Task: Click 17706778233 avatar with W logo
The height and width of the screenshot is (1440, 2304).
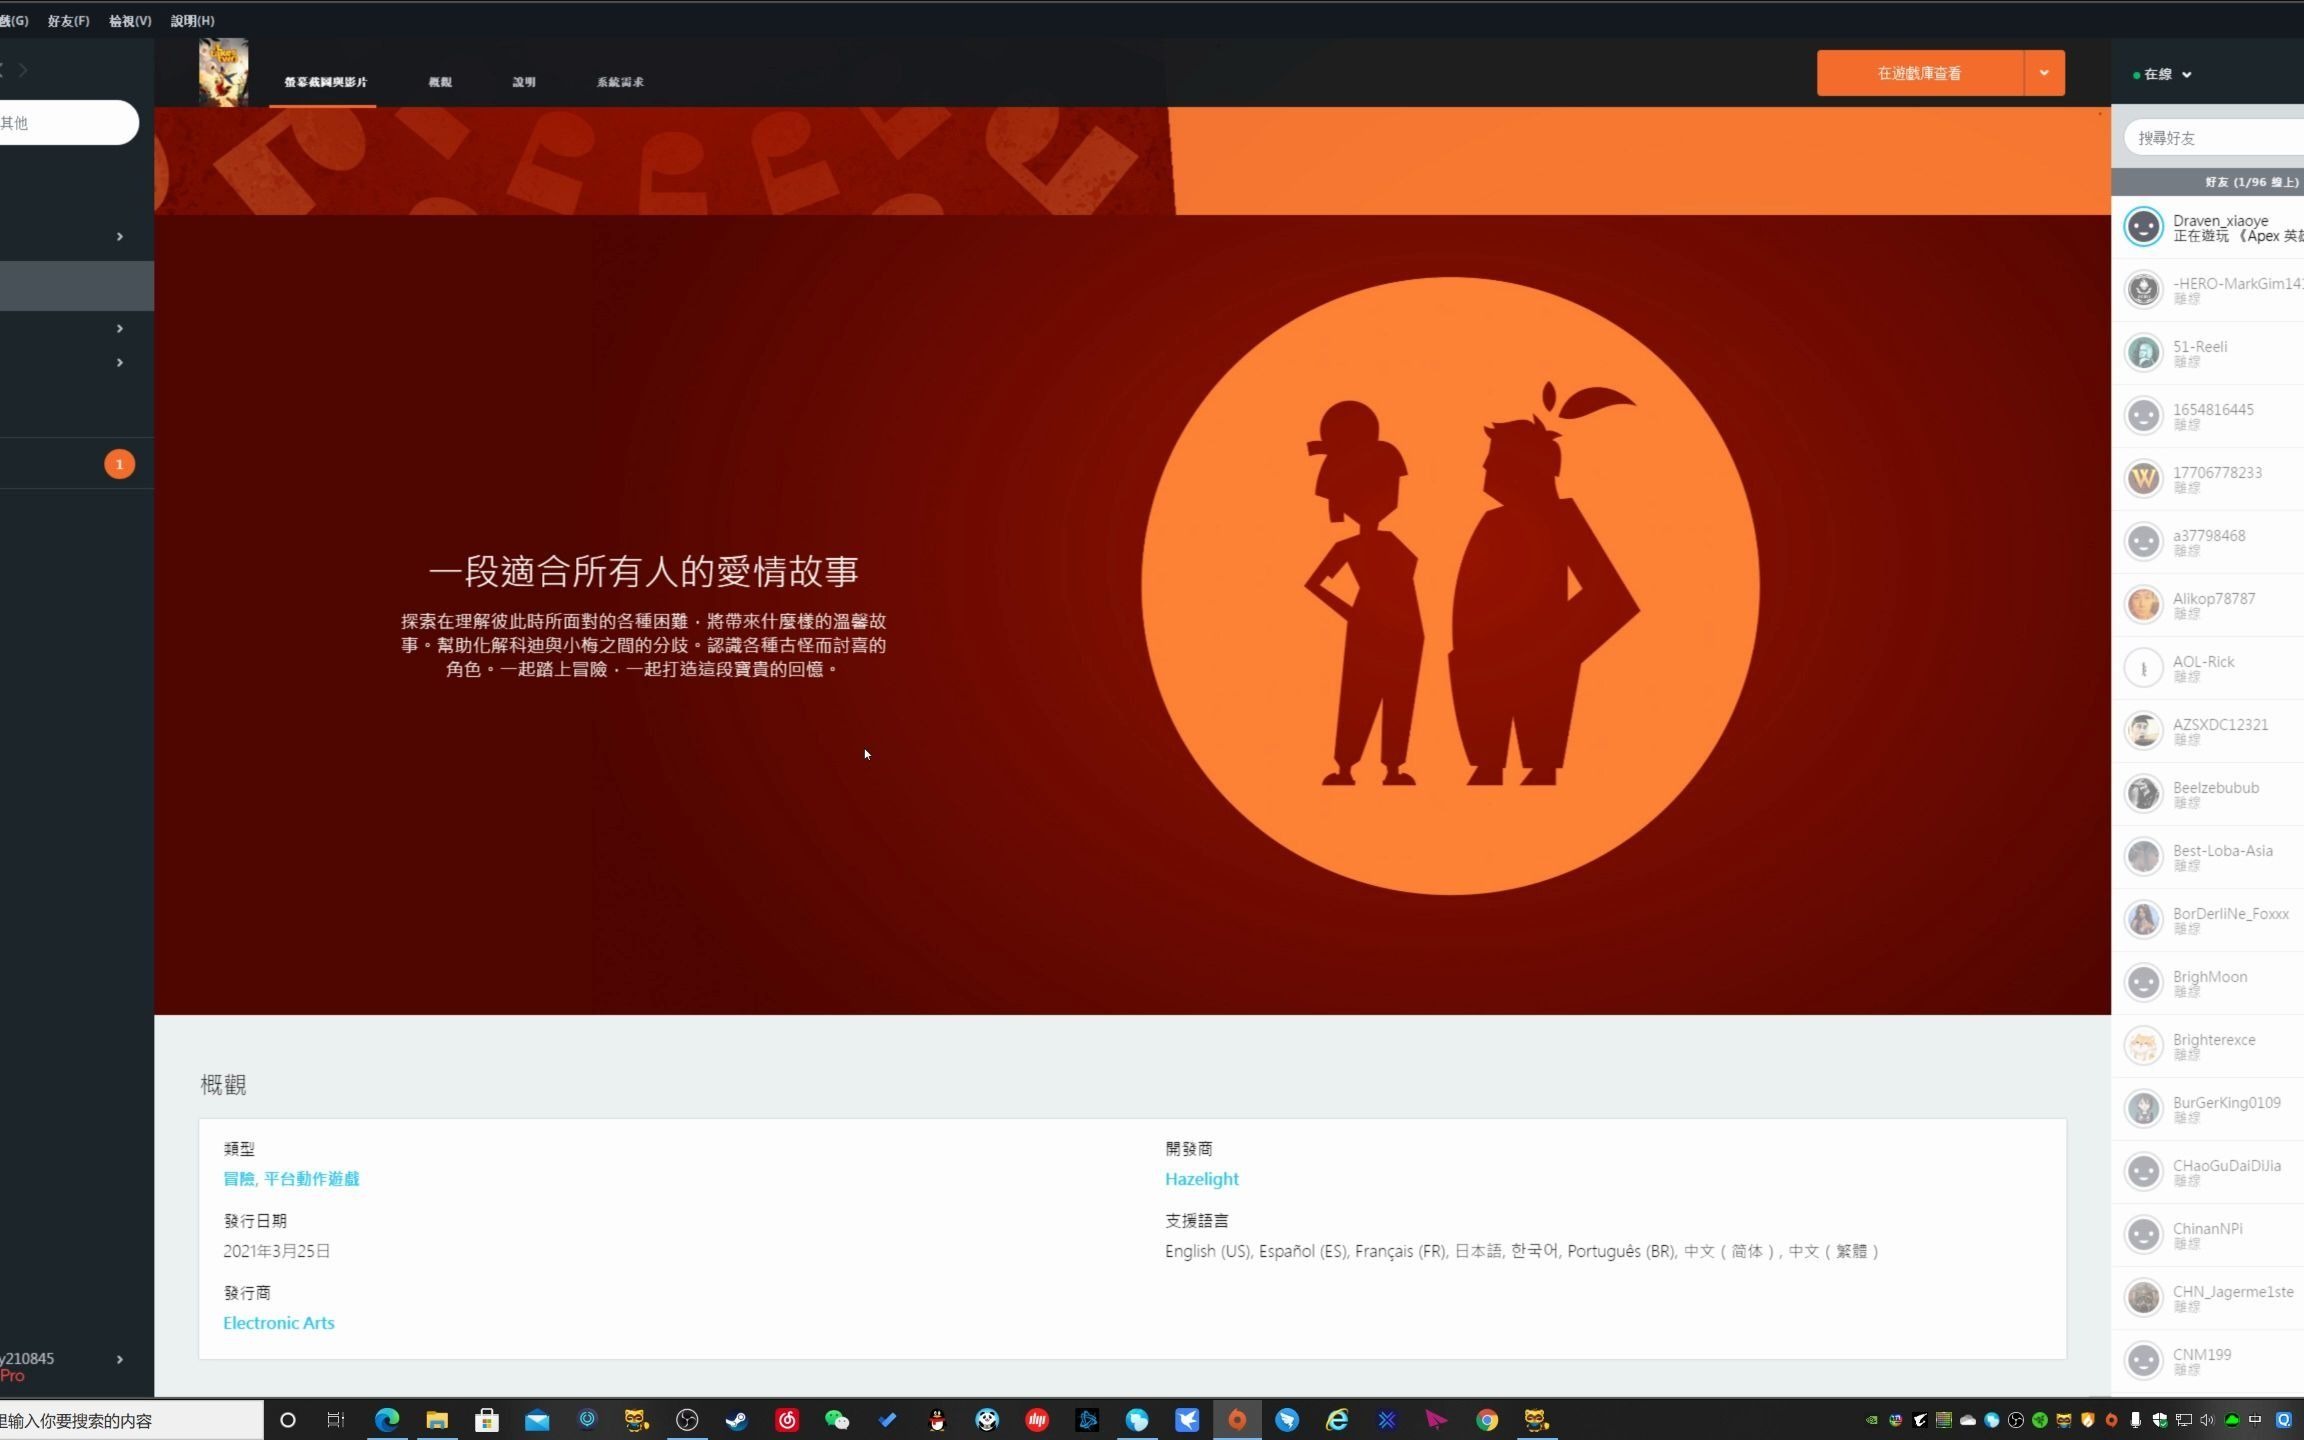Action: click(x=2143, y=479)
